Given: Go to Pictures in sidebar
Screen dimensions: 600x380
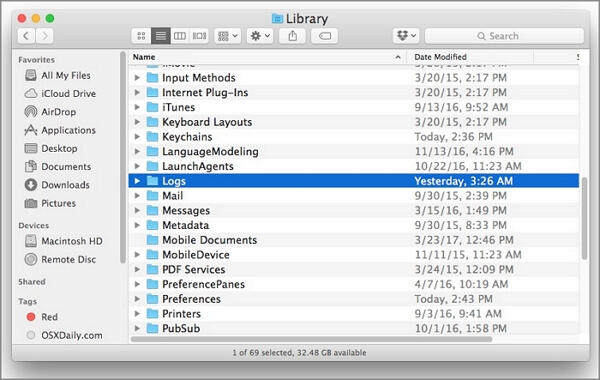Looking at the screenshot, I should pos(50,203).
